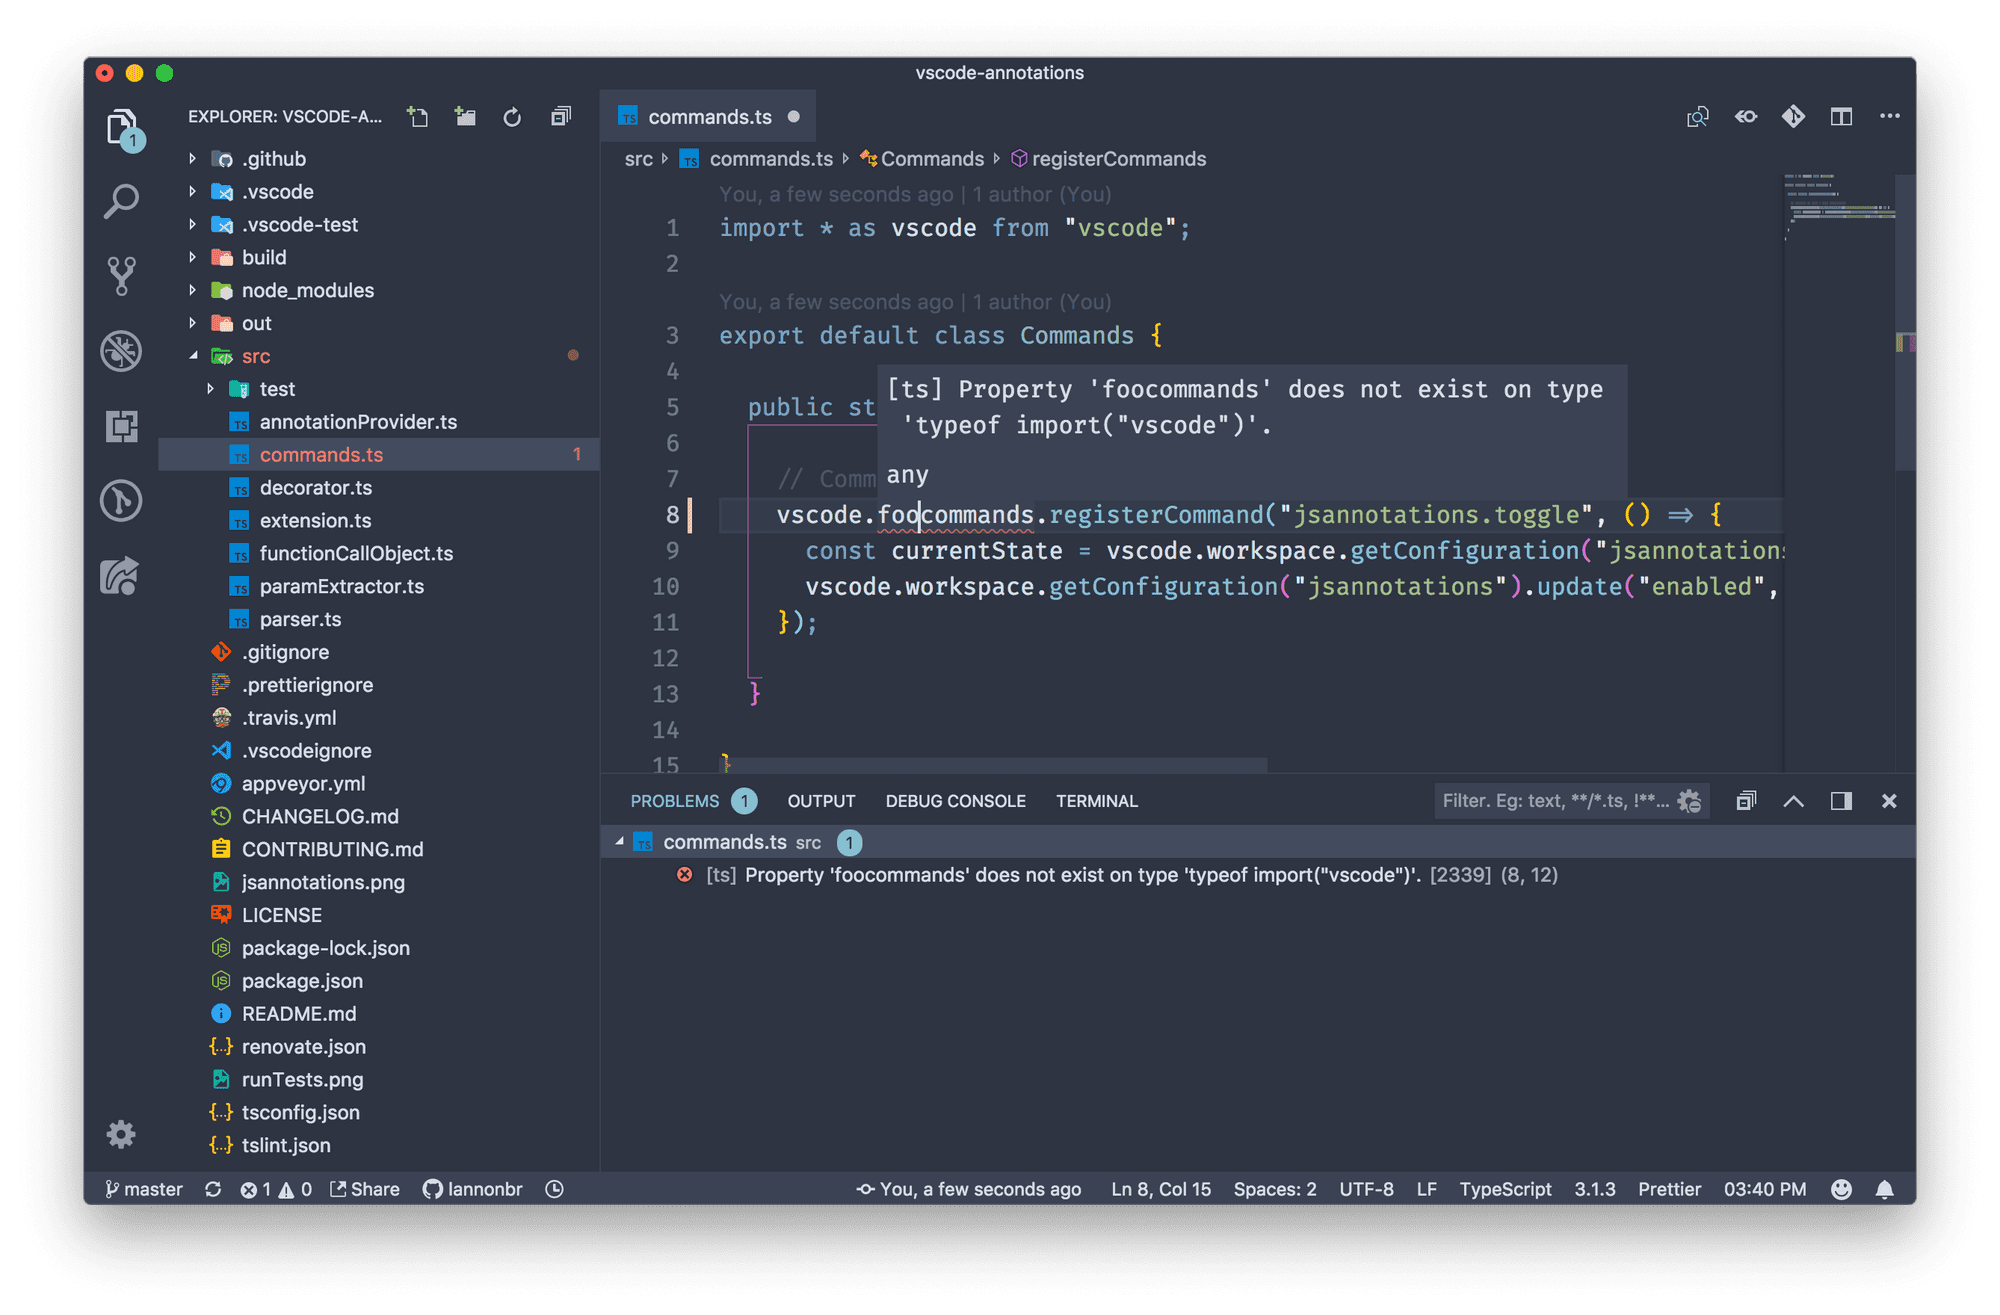The image size is (2000, 1315).
Task: Click the master branch in status bar
Action: (x=144, y=1189)
